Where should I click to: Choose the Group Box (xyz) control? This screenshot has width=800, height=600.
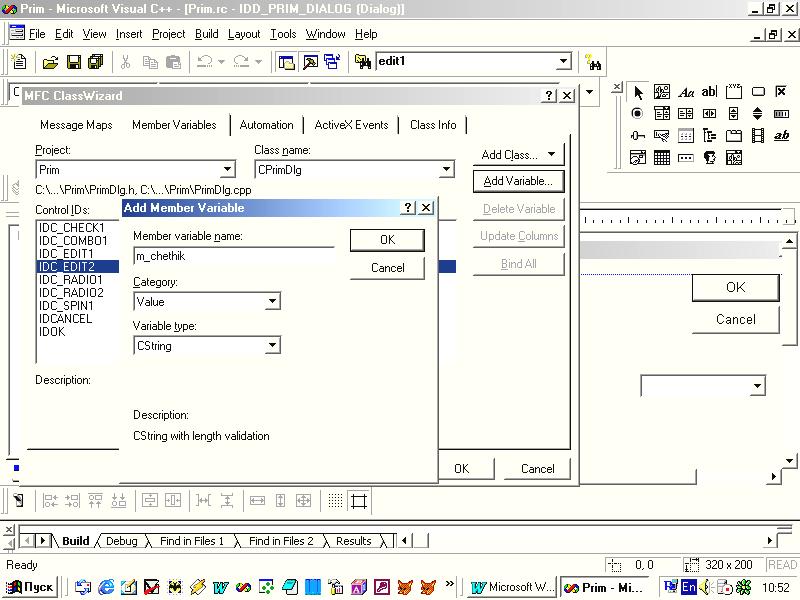click(x=734, y=92)
